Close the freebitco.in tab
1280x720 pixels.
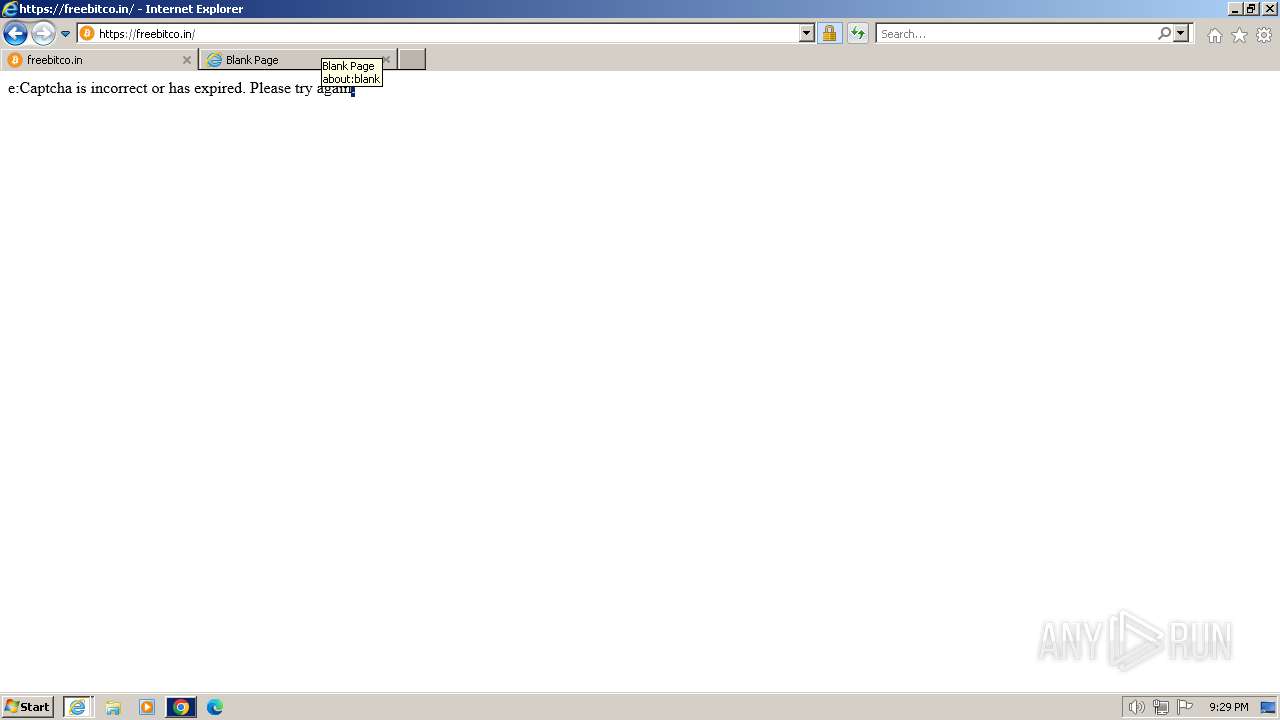point(186,60)
